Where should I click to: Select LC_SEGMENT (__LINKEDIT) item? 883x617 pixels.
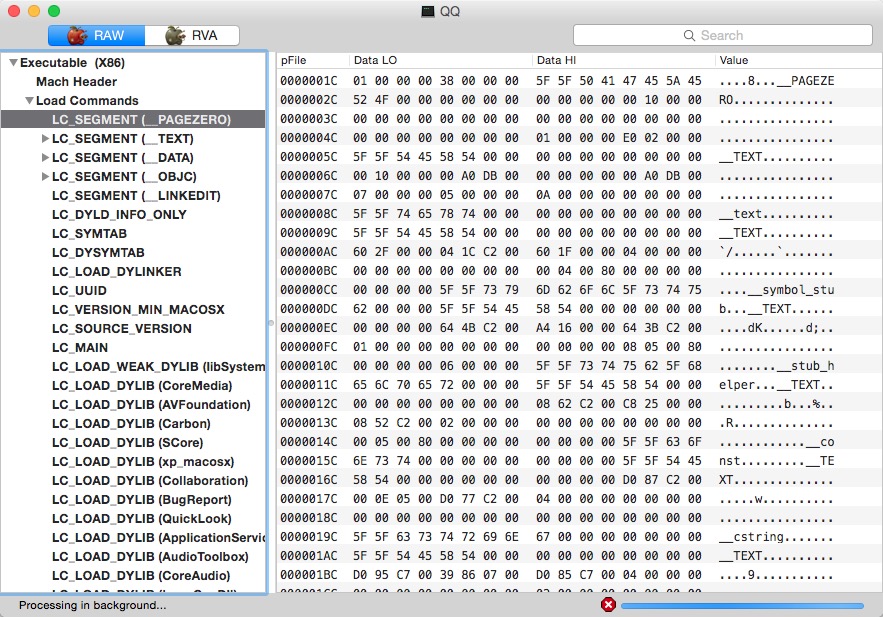click(x=136, y=196)
